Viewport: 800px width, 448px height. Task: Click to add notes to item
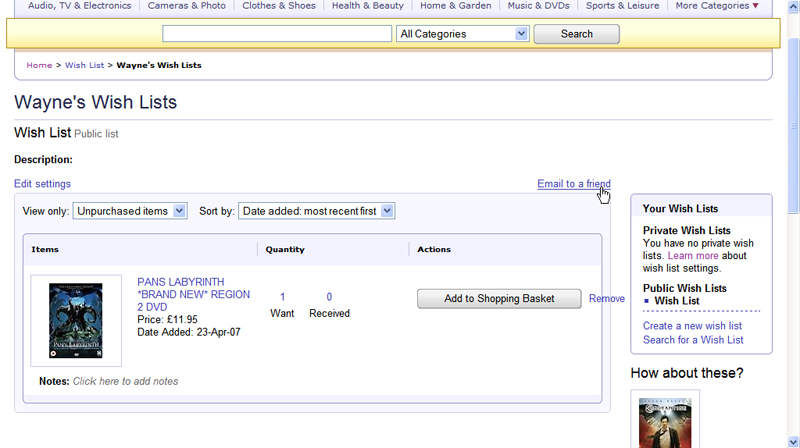point(125,381)
